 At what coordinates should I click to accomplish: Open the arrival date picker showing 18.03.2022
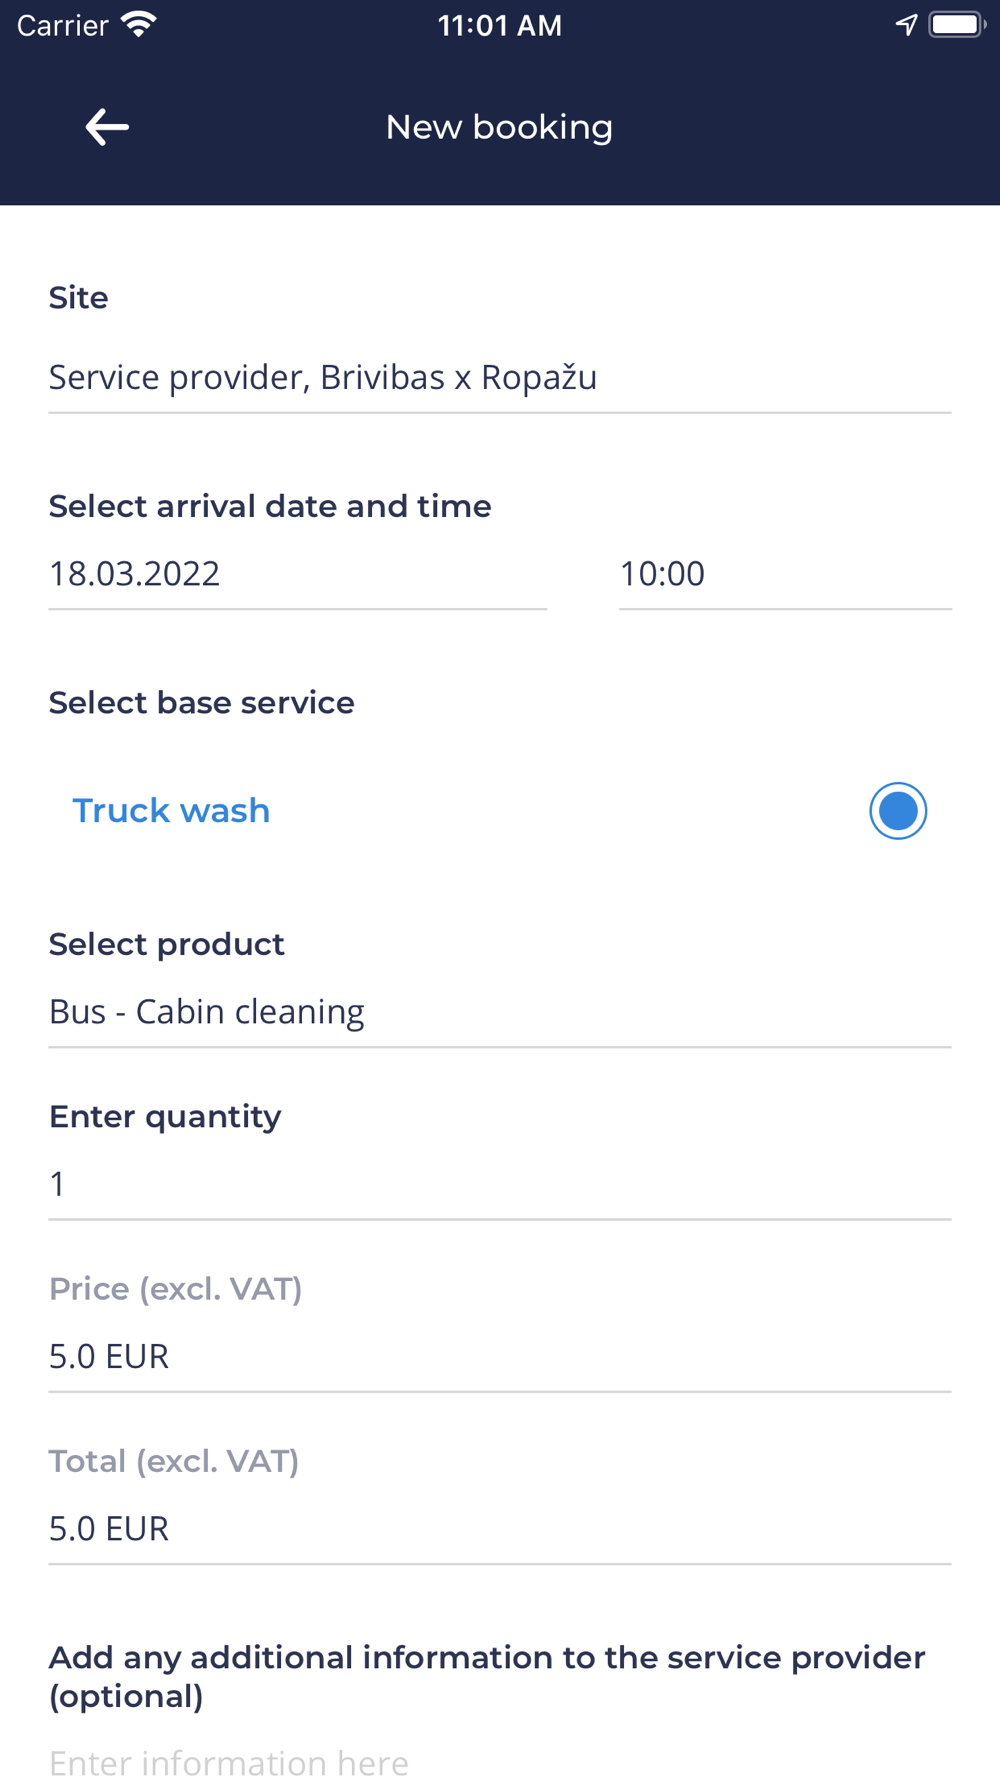click(x=297, y=574)
